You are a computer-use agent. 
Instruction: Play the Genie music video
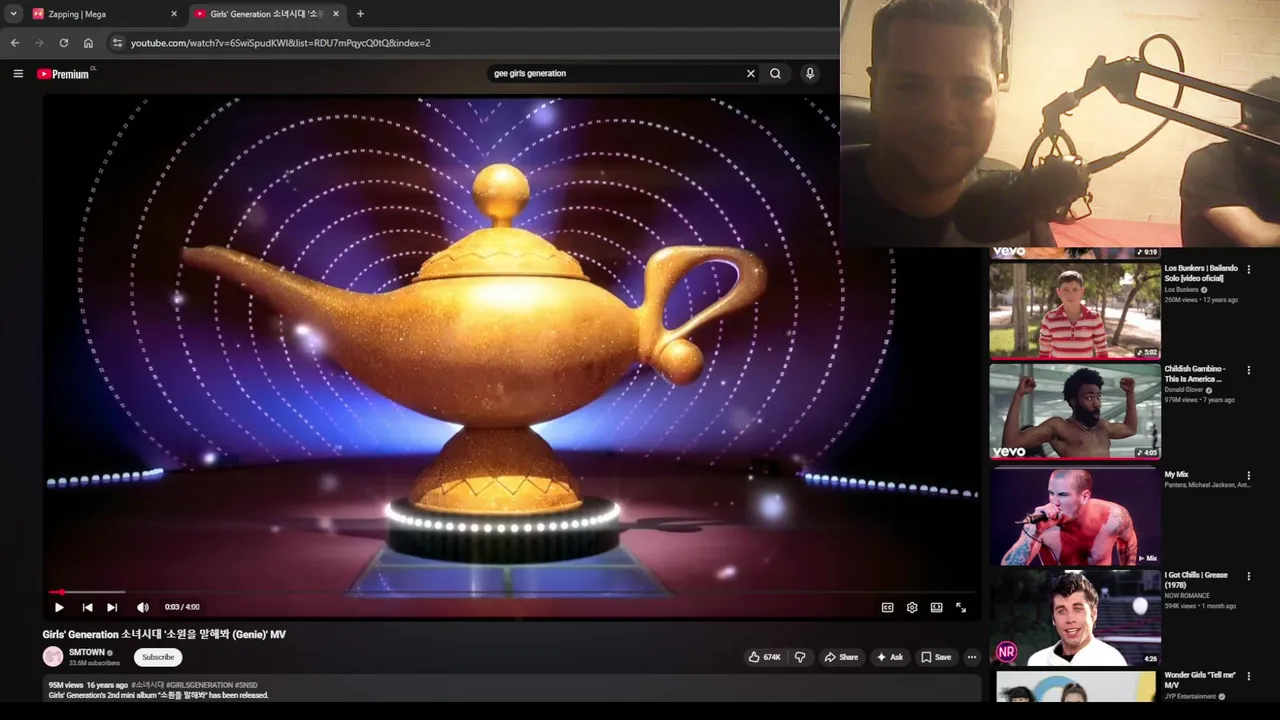click(59, 607)
